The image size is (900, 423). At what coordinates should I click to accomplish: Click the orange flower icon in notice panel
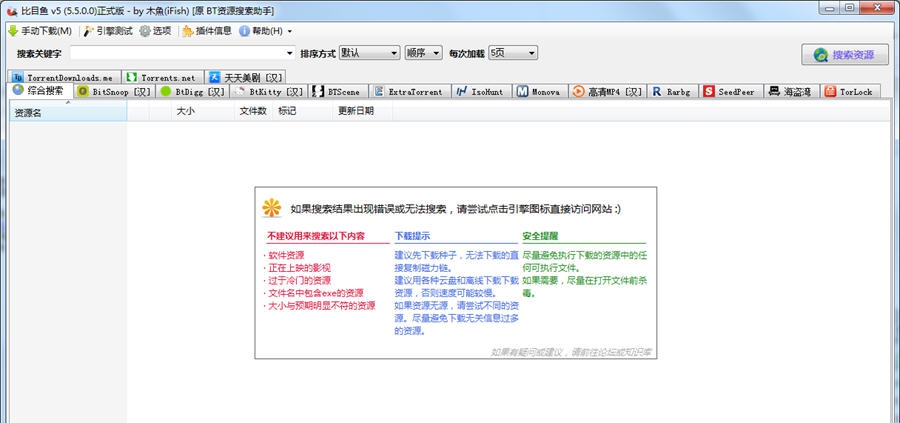point(271,208)
